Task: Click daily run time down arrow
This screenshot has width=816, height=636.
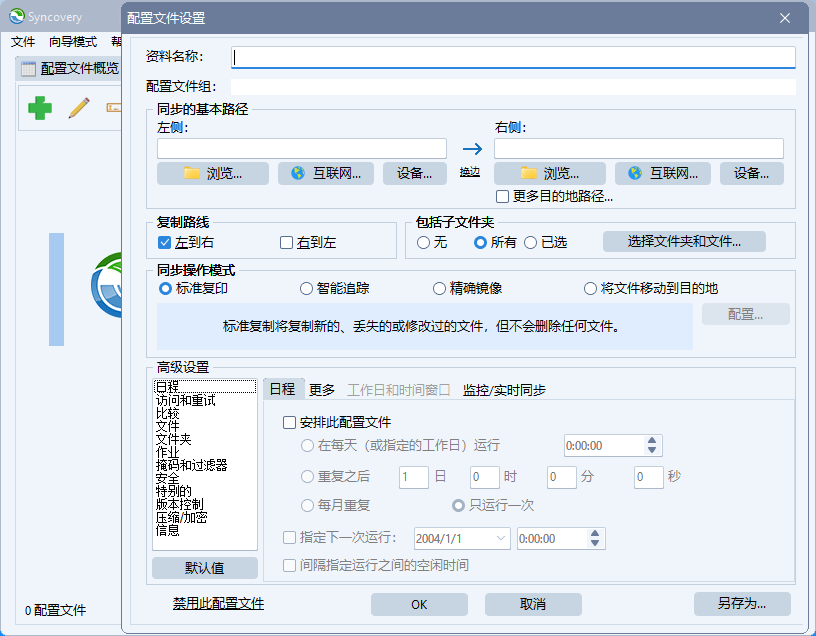Action: (652, 450)
